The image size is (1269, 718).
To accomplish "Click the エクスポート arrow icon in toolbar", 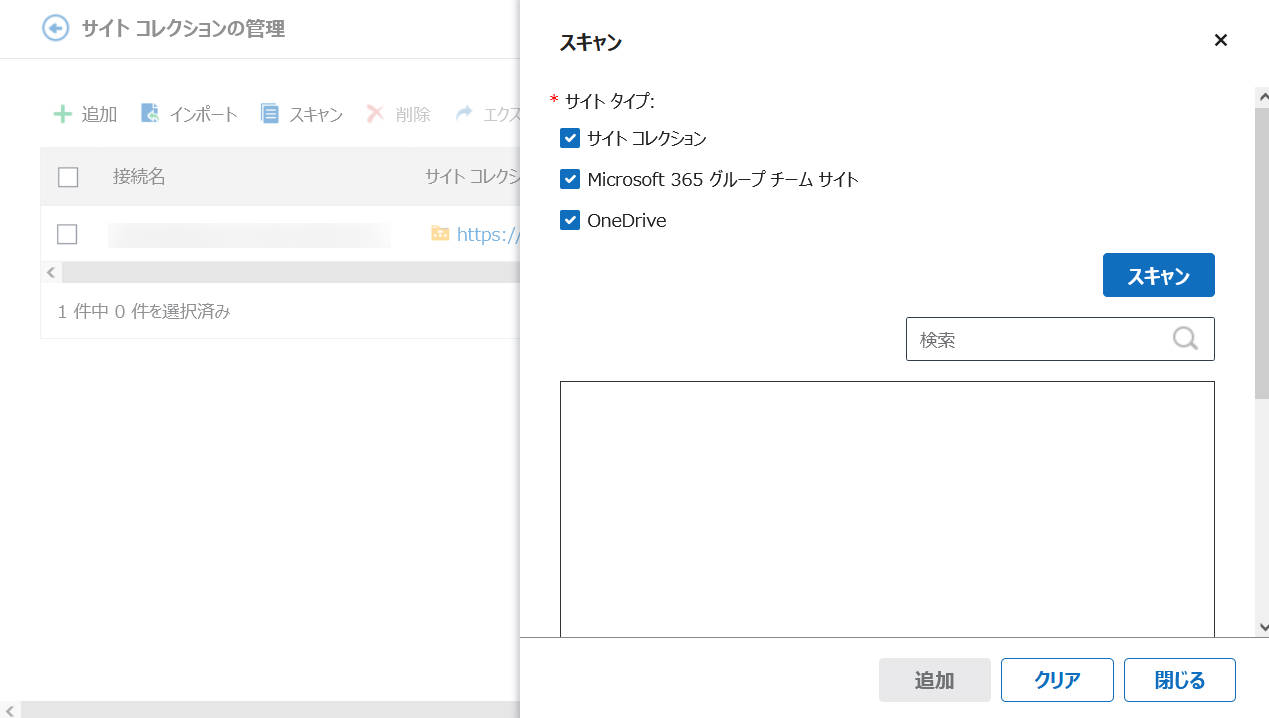I will pyautogui.click(x=464, y=114).
